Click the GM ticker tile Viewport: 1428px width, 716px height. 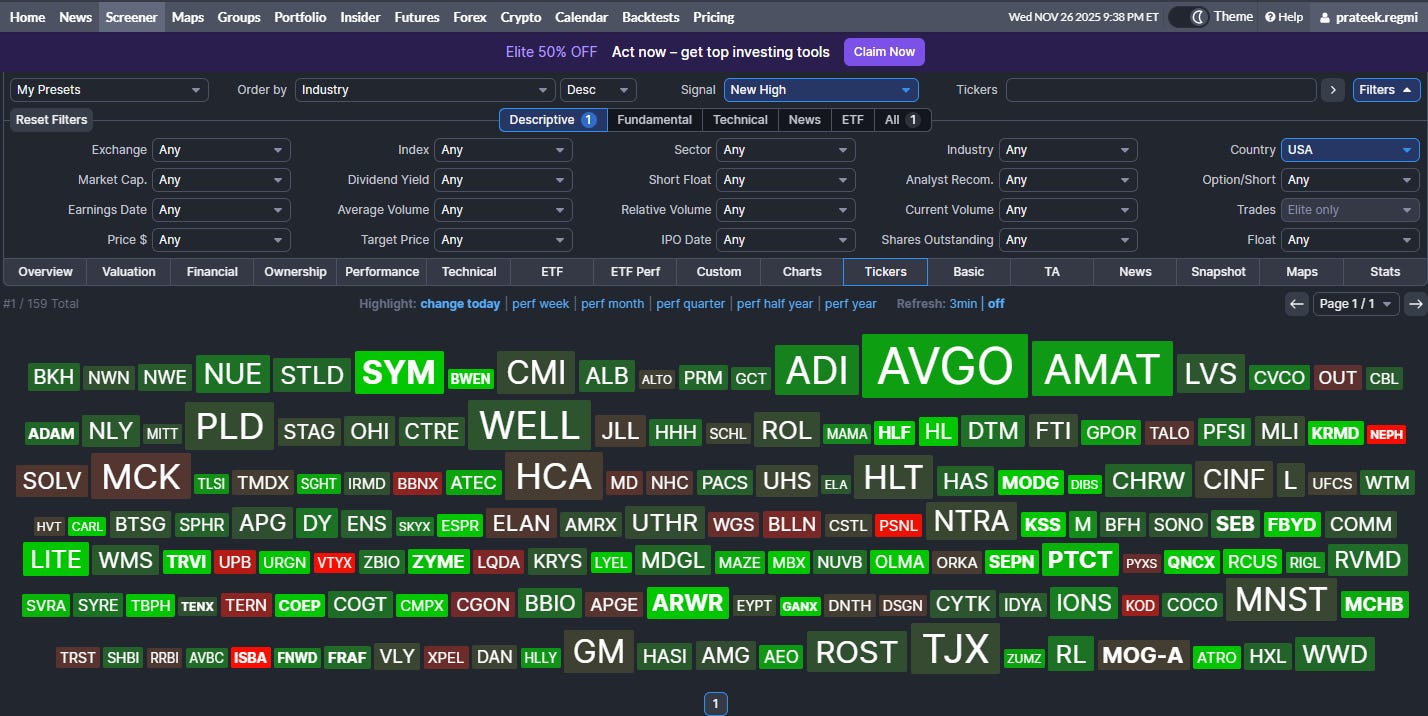point(598,652)
